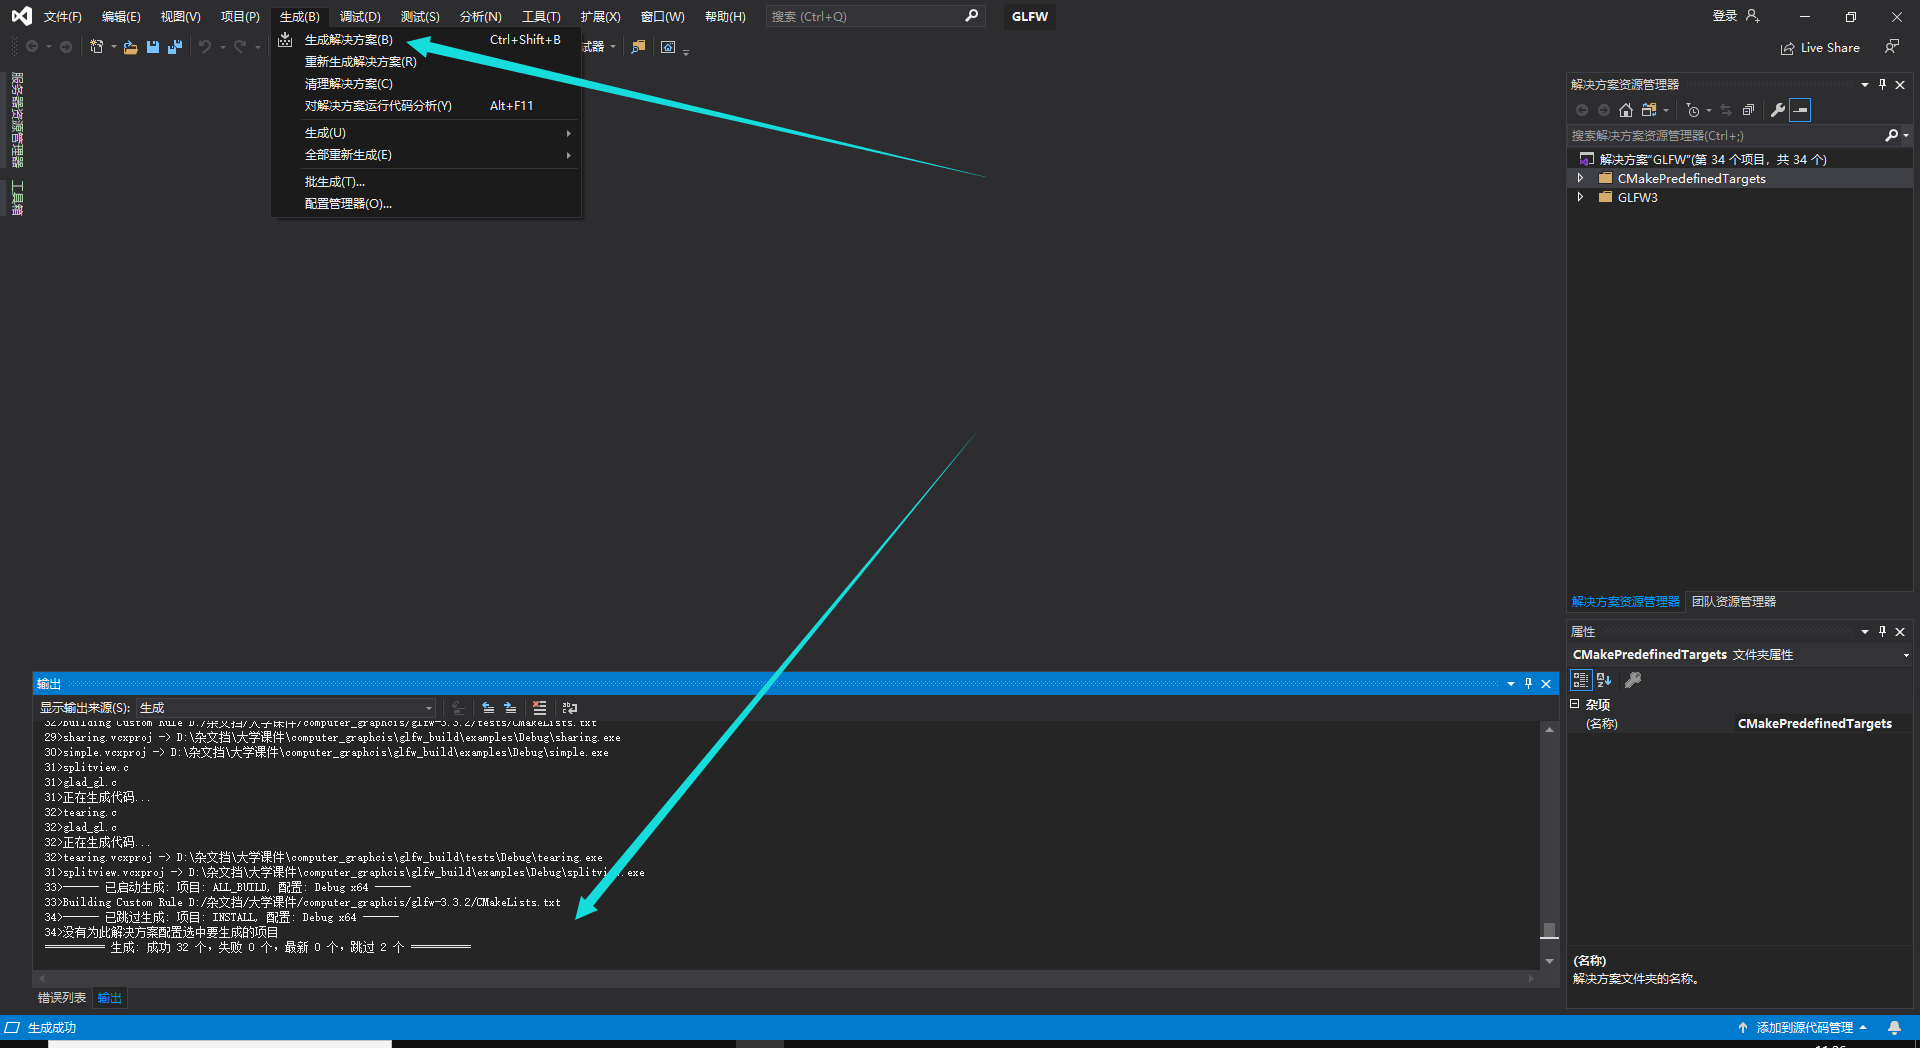Open the 调试 menu in the menu bar
The height and width of the screenshot is (1048, 1920).
pyautogui.click(x=360, y=16)
